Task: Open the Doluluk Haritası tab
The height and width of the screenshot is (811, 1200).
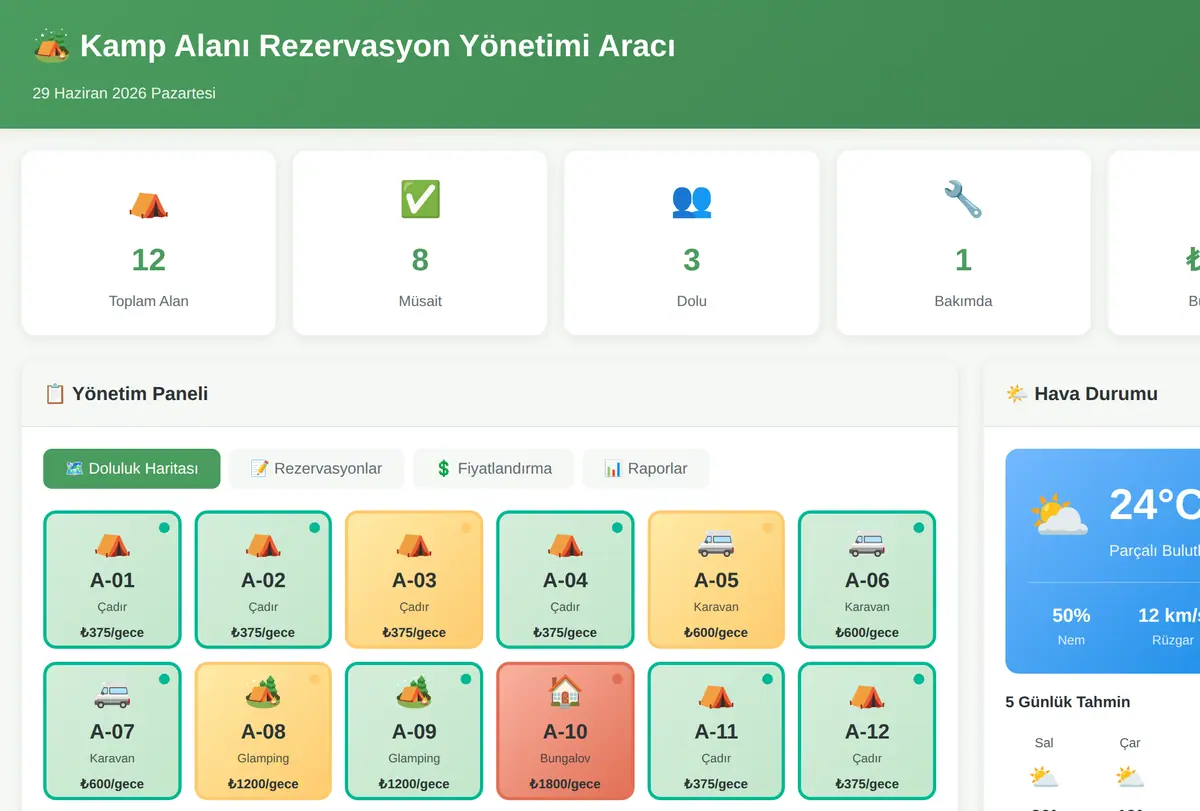Action: 131,468
